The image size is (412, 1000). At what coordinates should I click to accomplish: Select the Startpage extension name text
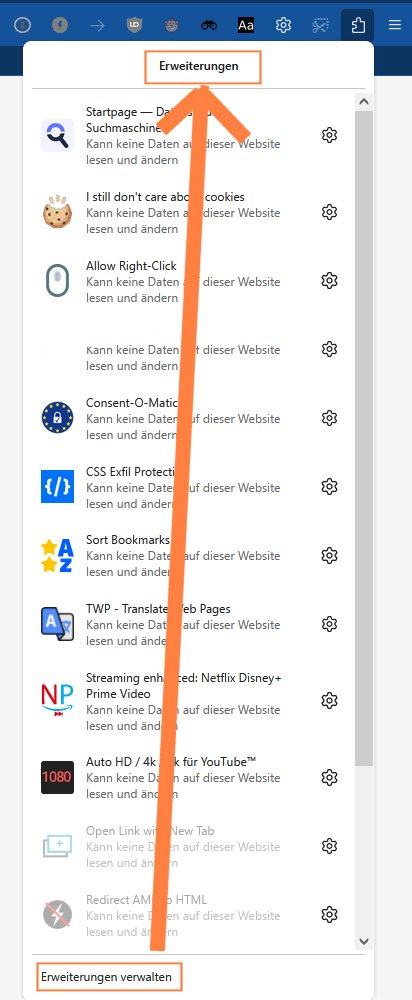(x=147, y=120)
